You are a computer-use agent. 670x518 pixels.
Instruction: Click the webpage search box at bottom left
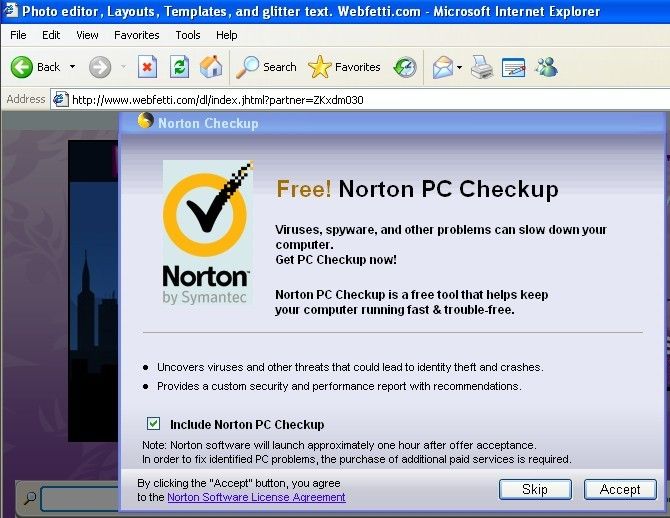[x=79, y=498]
